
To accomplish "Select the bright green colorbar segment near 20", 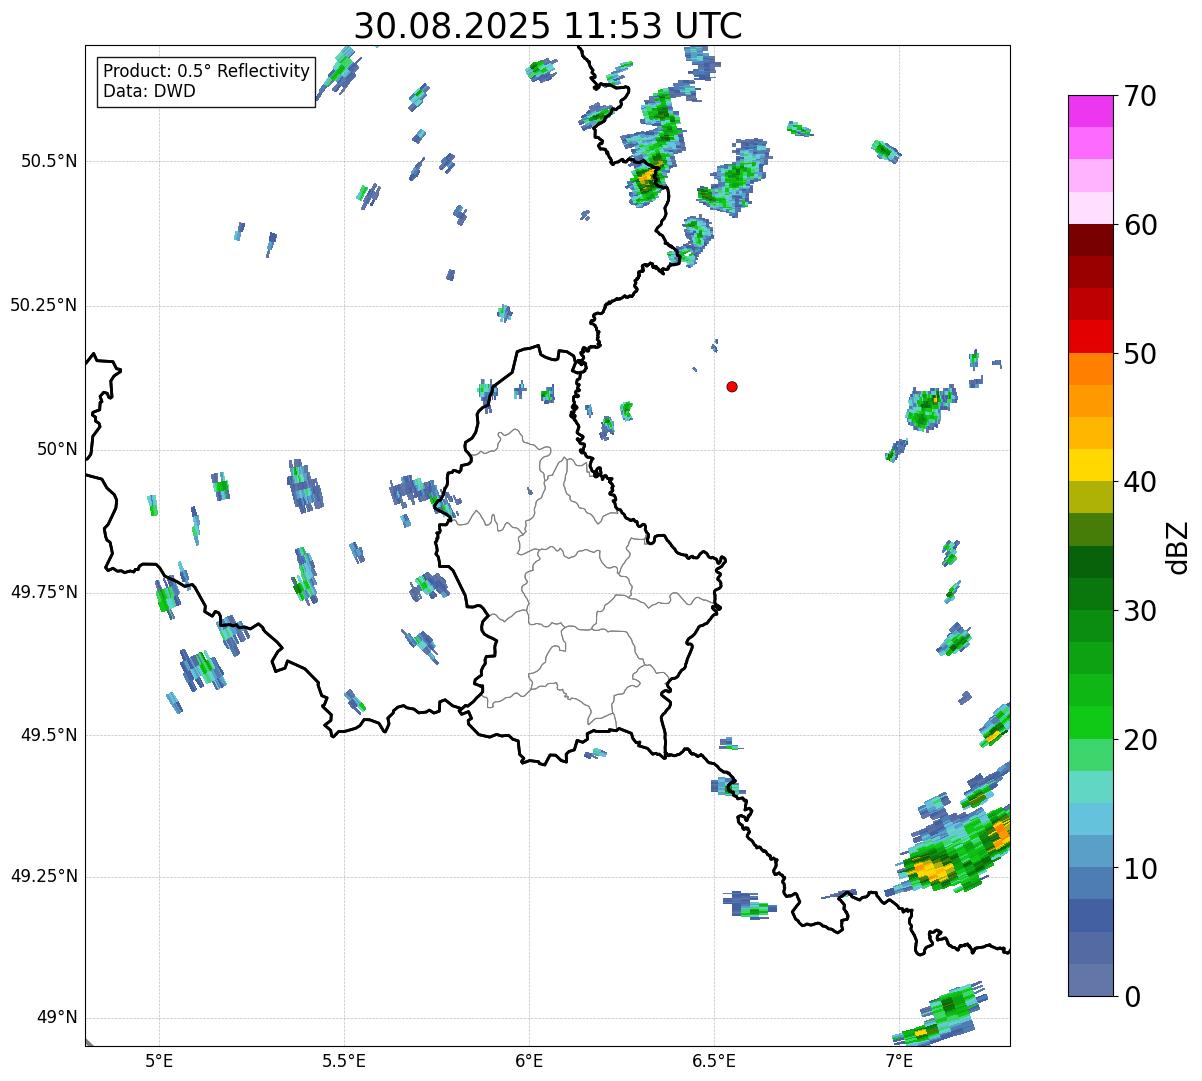I will point(1097,722).
